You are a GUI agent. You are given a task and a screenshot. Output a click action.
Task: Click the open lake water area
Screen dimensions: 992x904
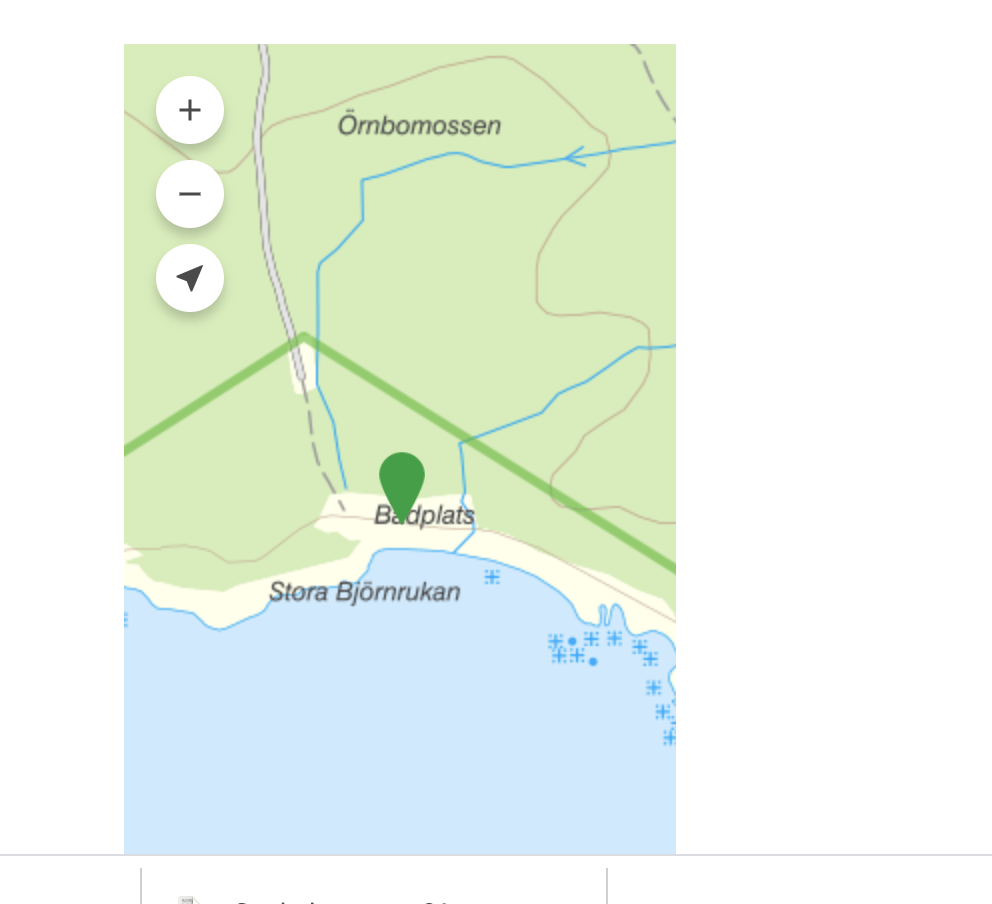point(380,740)
